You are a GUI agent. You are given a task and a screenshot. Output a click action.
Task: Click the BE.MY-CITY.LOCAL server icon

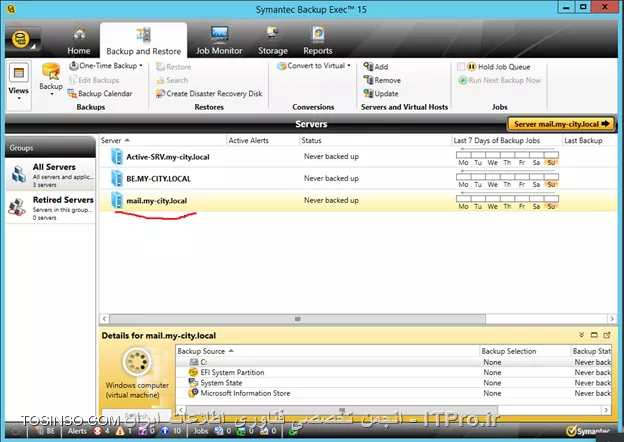pyautogui.click(x=117, y=178)
